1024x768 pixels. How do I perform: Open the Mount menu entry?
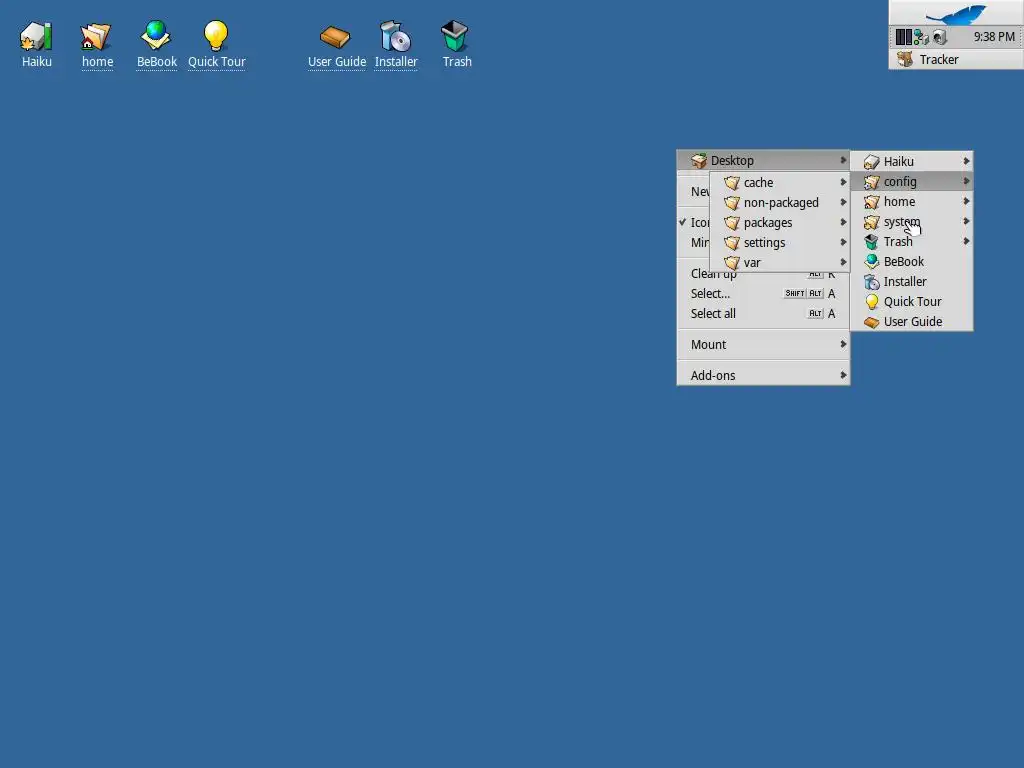[x=763, y=344]
